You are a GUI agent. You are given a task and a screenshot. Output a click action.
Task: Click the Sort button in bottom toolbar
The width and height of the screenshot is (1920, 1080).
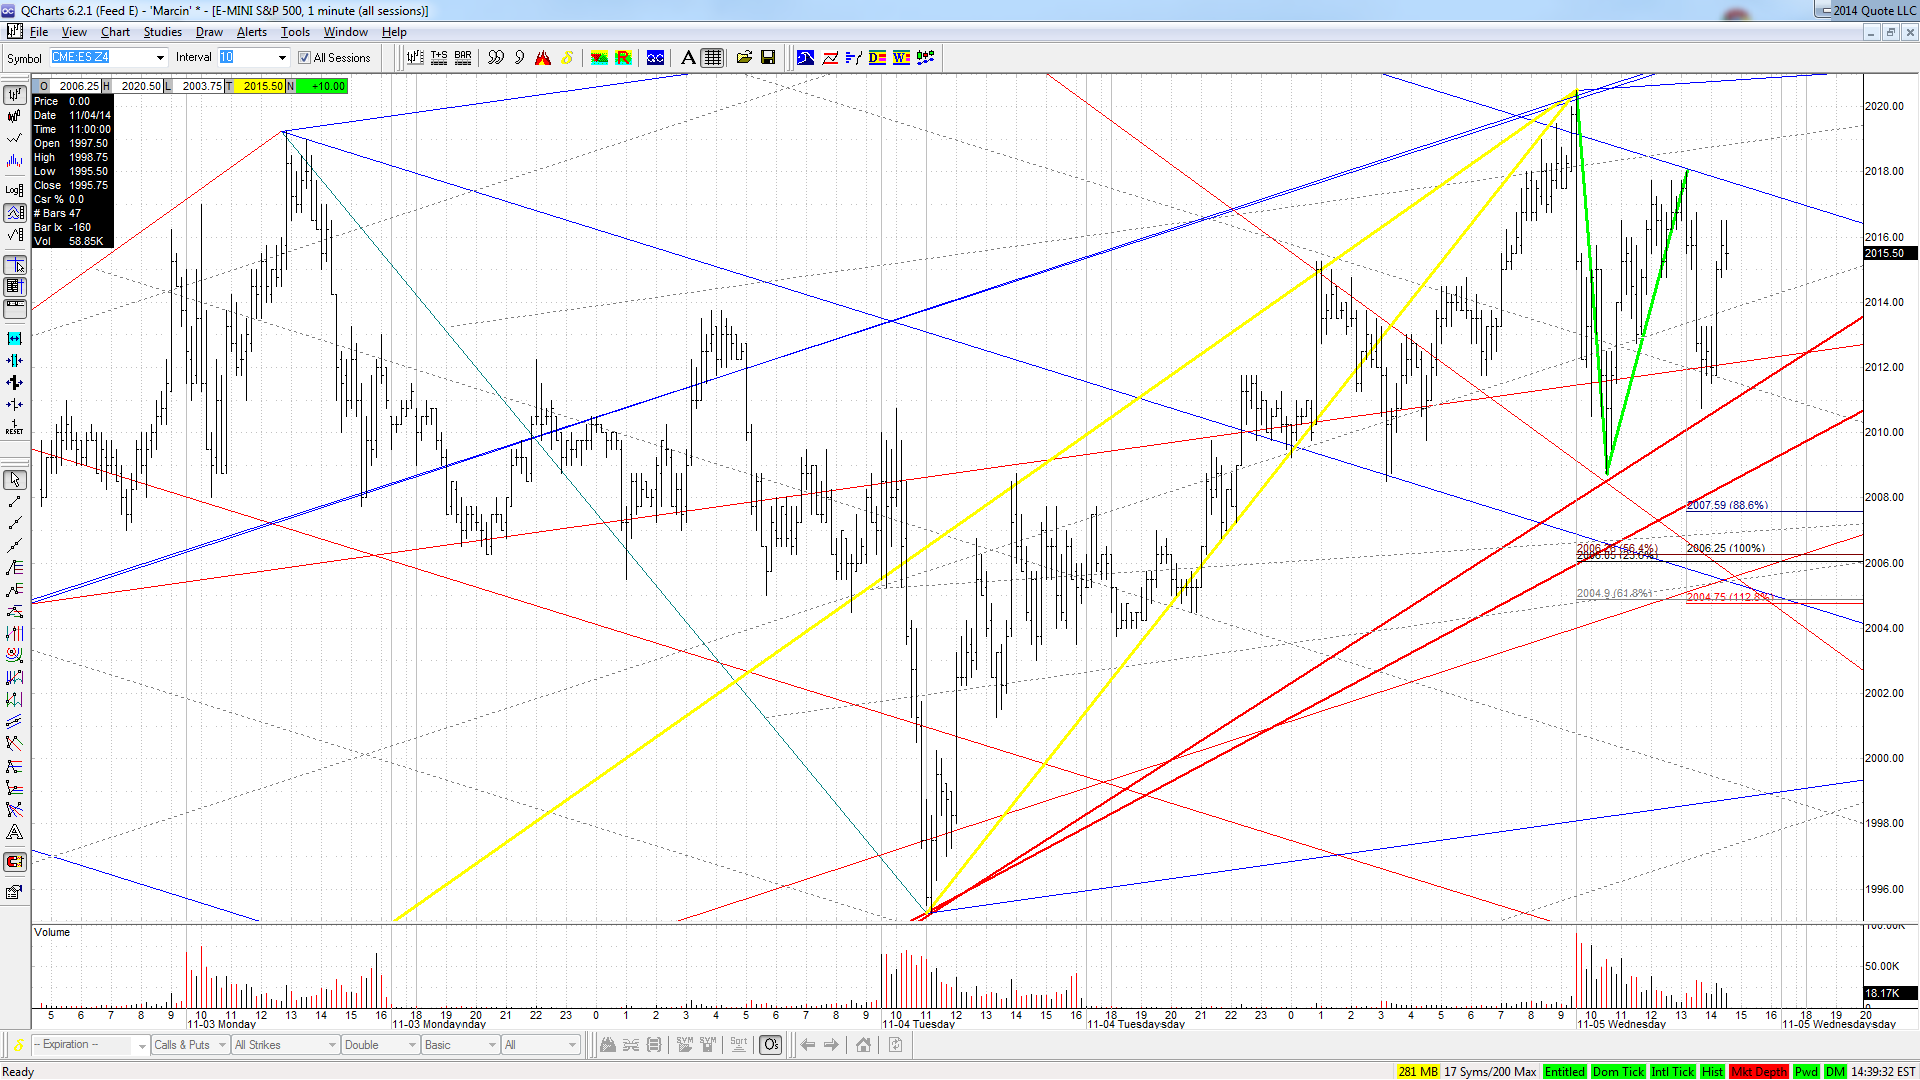(x=739, y=1045)
